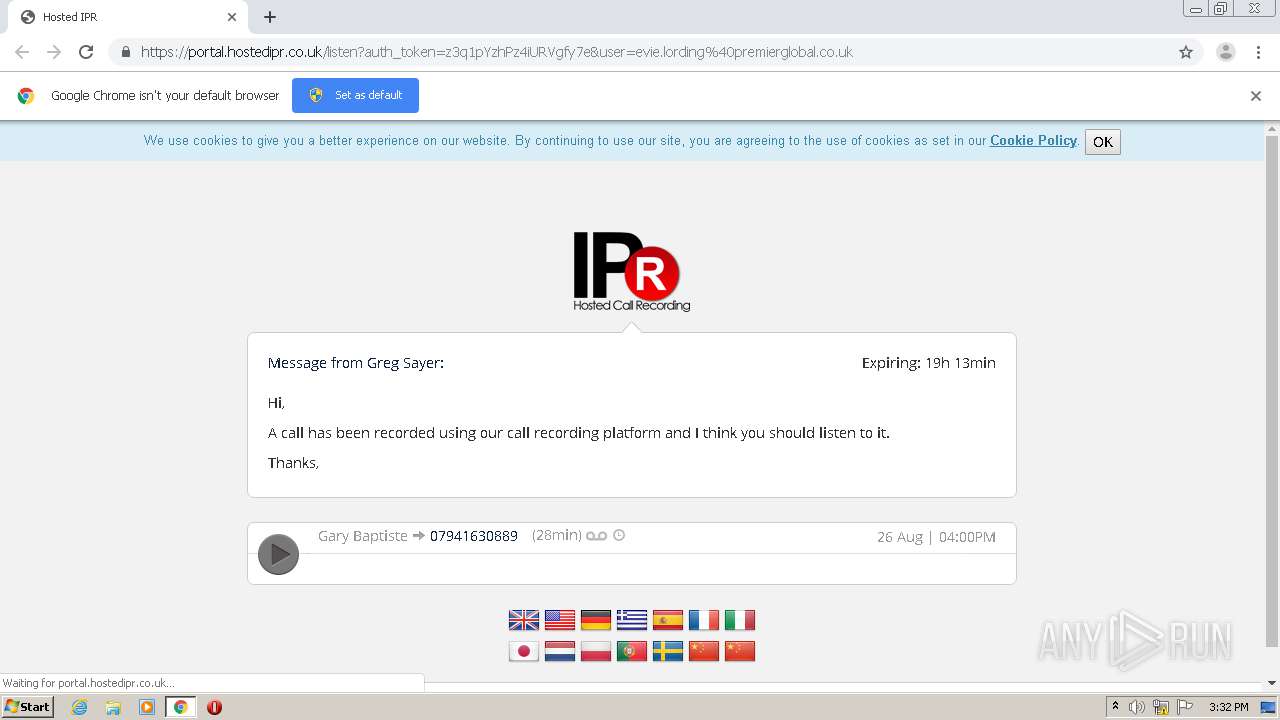
Task: Open a new browser tab
Action: tap(270, 17)
